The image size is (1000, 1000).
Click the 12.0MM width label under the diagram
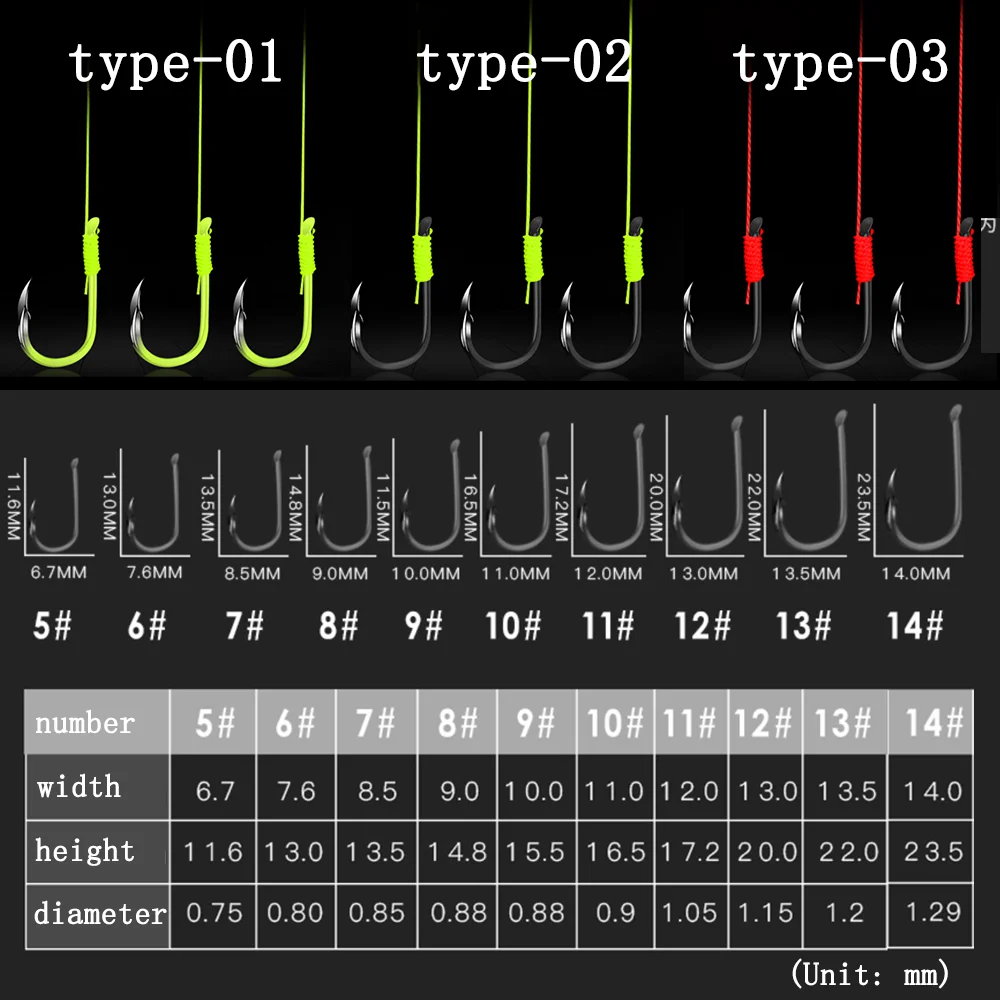pyautogui.click(x=608, y=573)
